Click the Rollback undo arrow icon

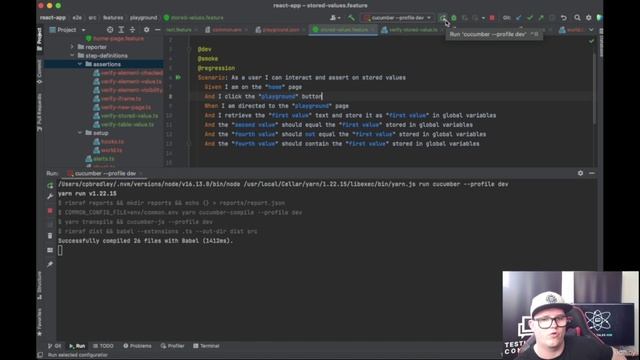564,18
